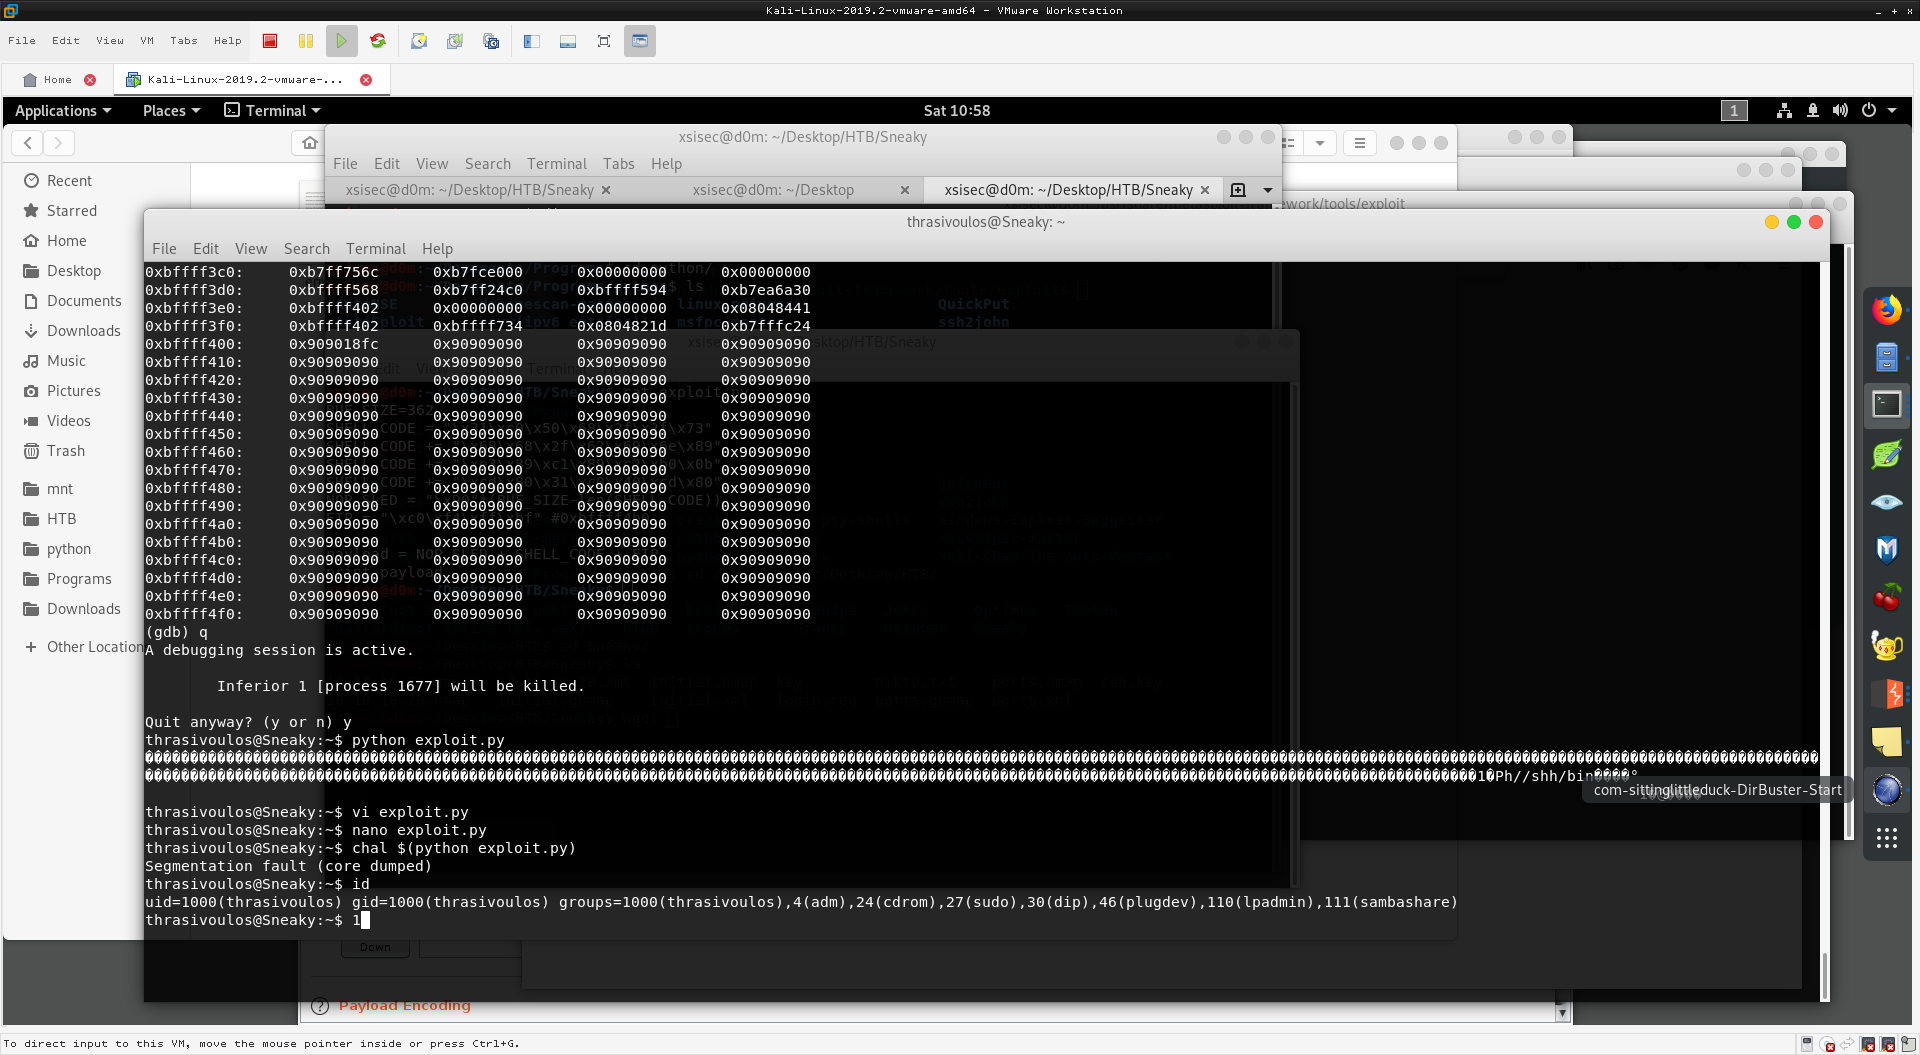
Task: Click the green power on play button
Action: tap(342, 41)
